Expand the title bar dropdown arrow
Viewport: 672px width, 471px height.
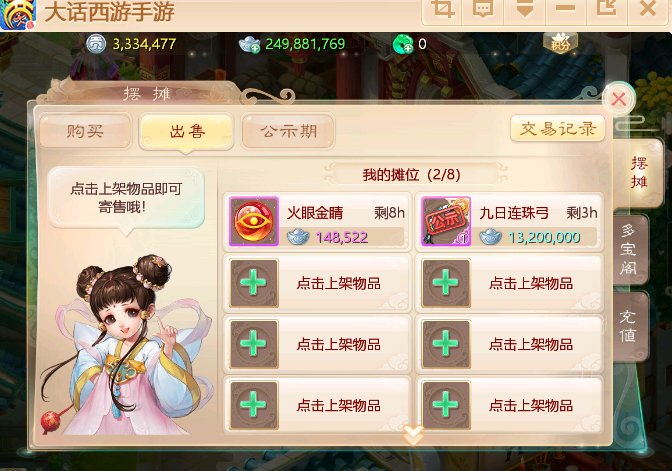pyautogui.click(x=525, y=9)
